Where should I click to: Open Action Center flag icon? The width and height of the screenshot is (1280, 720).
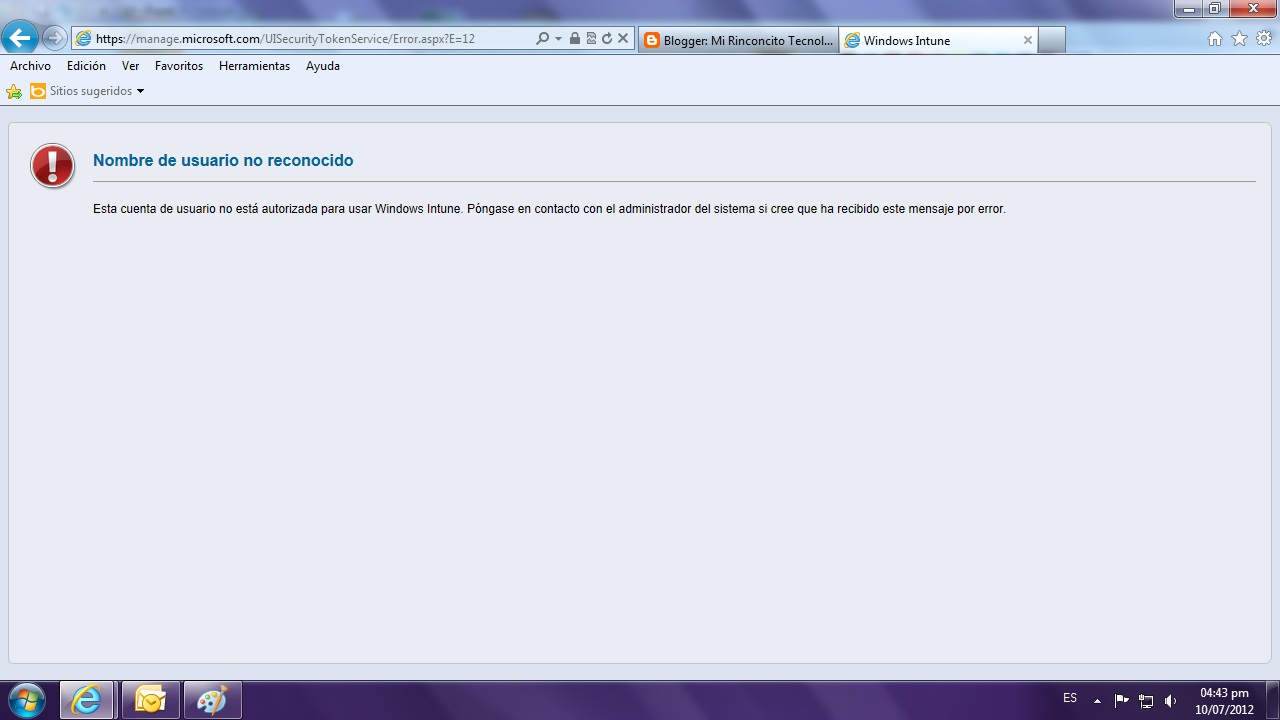pos(1122,701)
